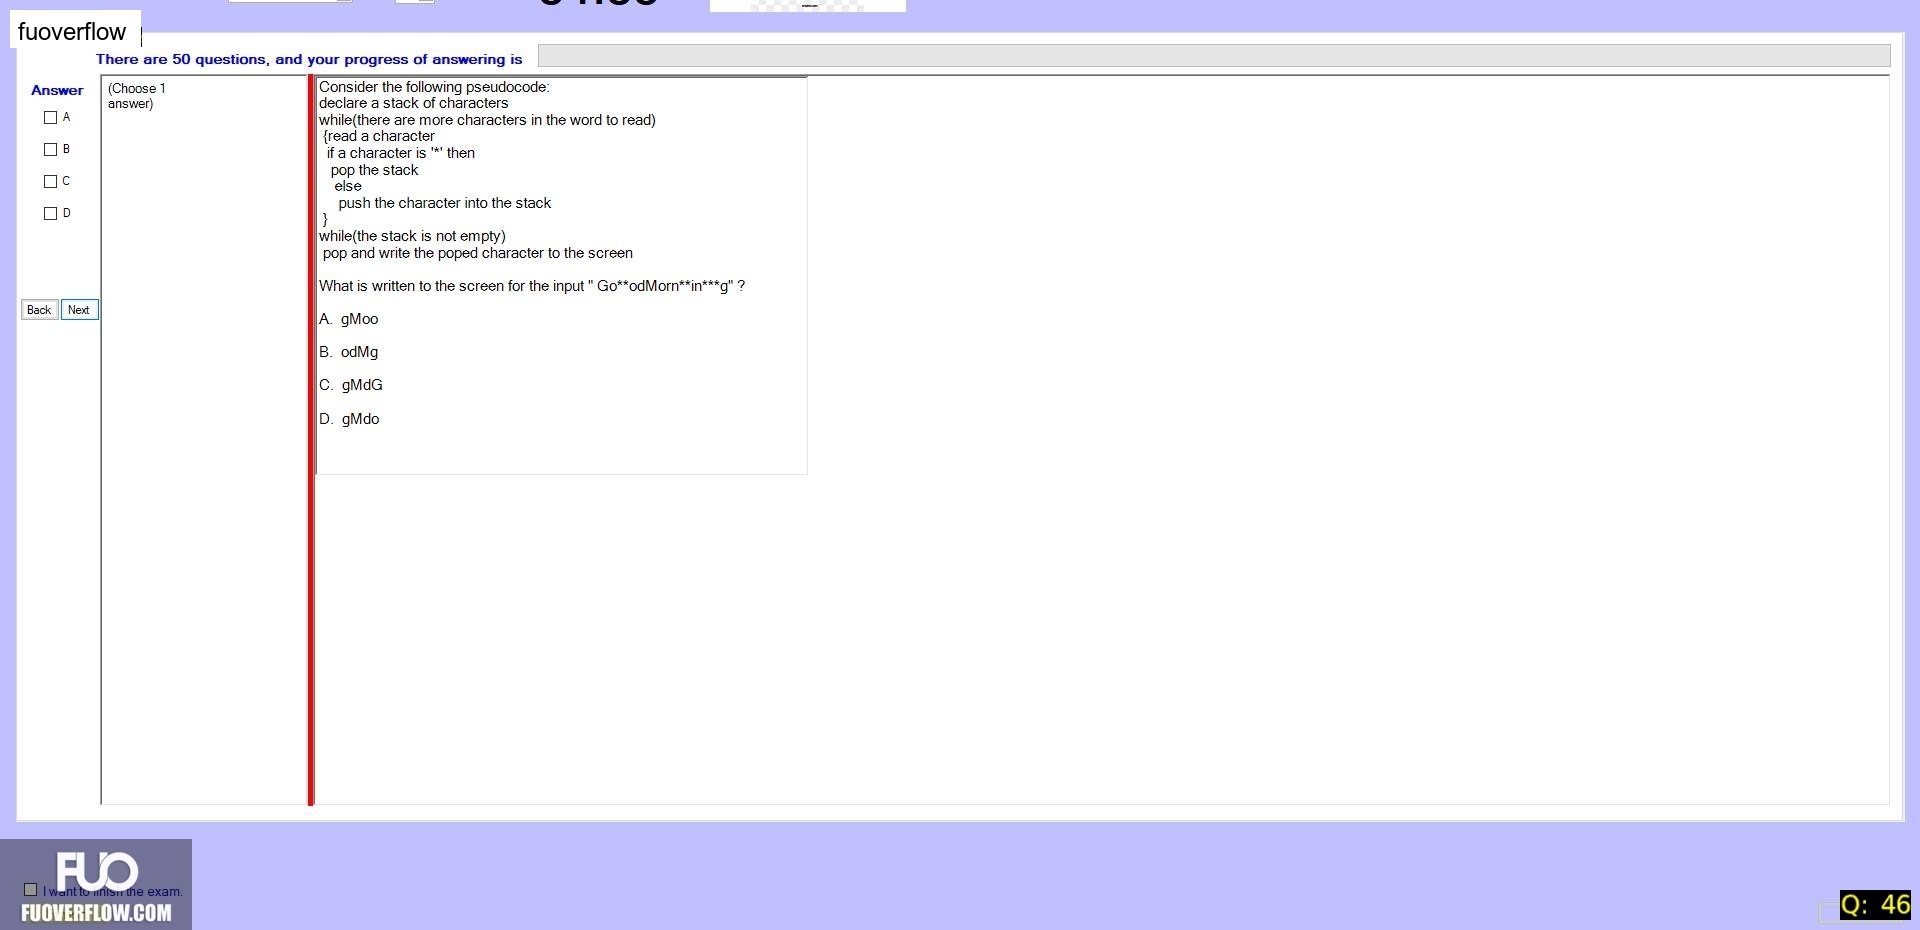
Task: Return to previous question with Back
Action: pyautogui.click(x=39, y=310)
